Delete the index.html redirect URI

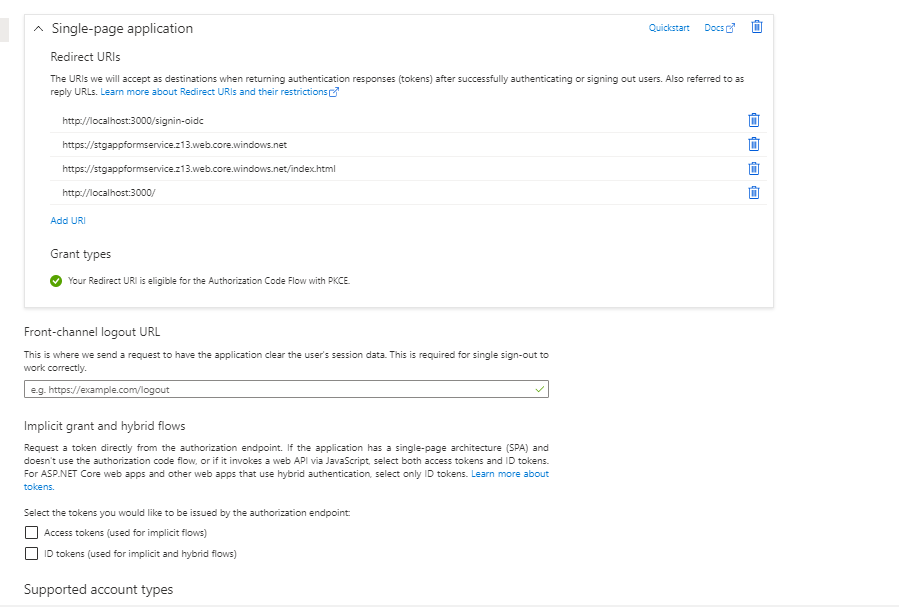tap(754, 169)
